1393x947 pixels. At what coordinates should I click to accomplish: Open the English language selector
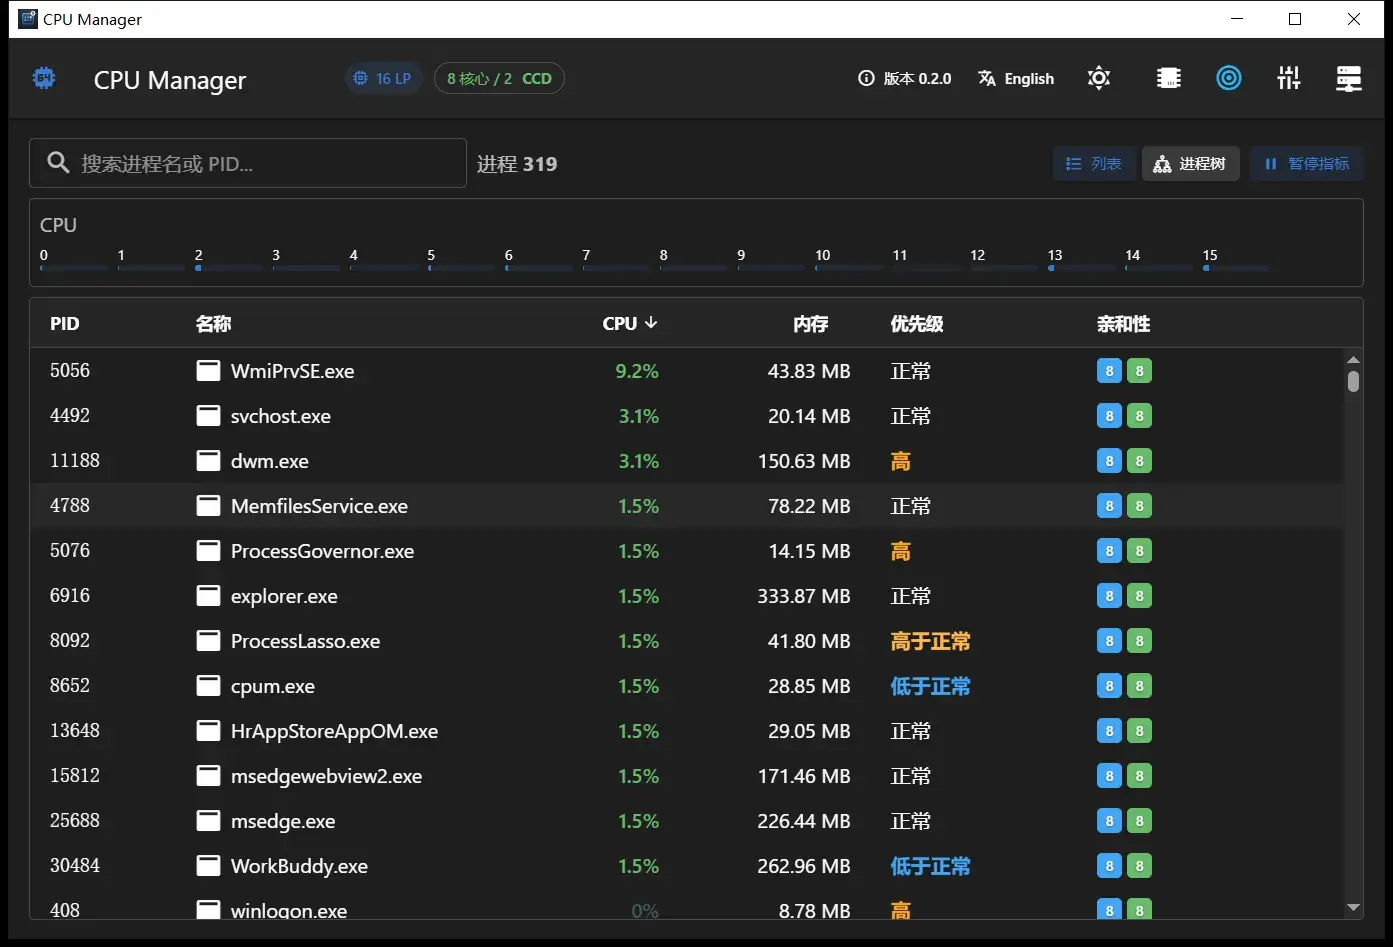(x=1016, y=78)
